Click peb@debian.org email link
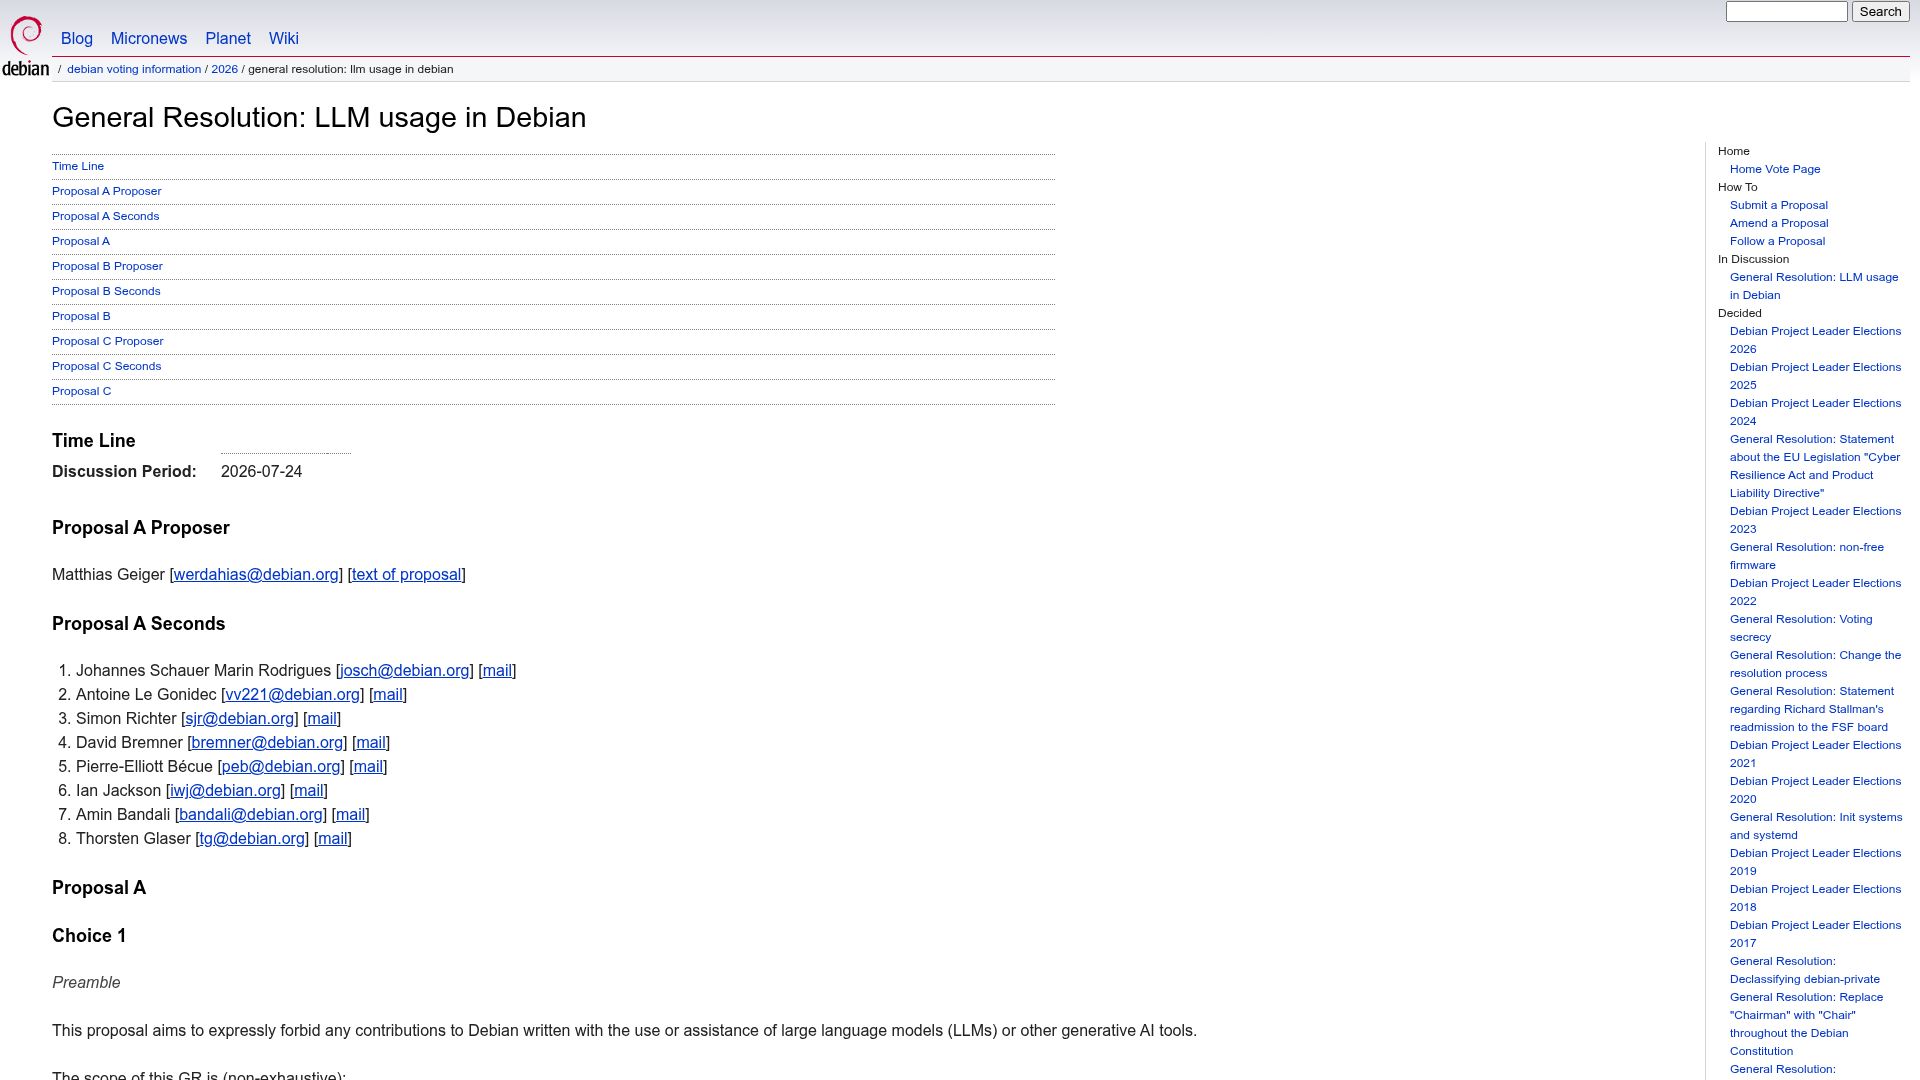This screenshot has height=1080, width=1920. coord(281,766)
